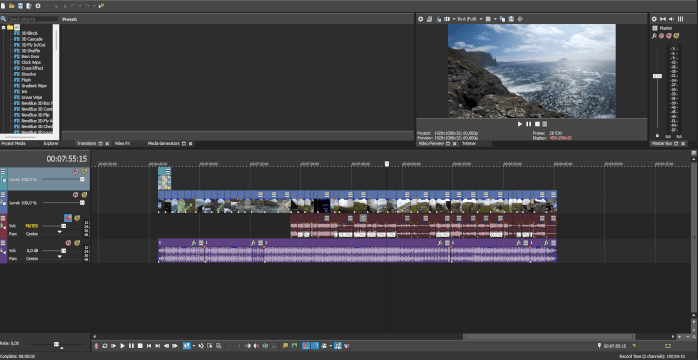Toggle Ignore Event Grouping in the timeline toolbar
This screenshot has height=360, width=698.
coord(347,346)
